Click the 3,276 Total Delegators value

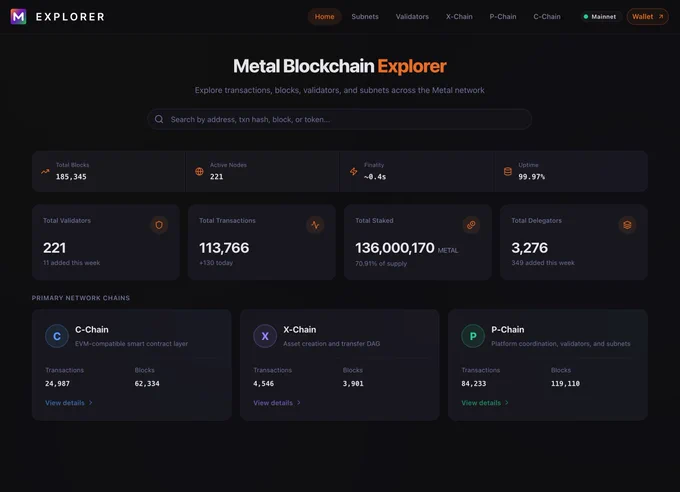[x=530, y=248]
